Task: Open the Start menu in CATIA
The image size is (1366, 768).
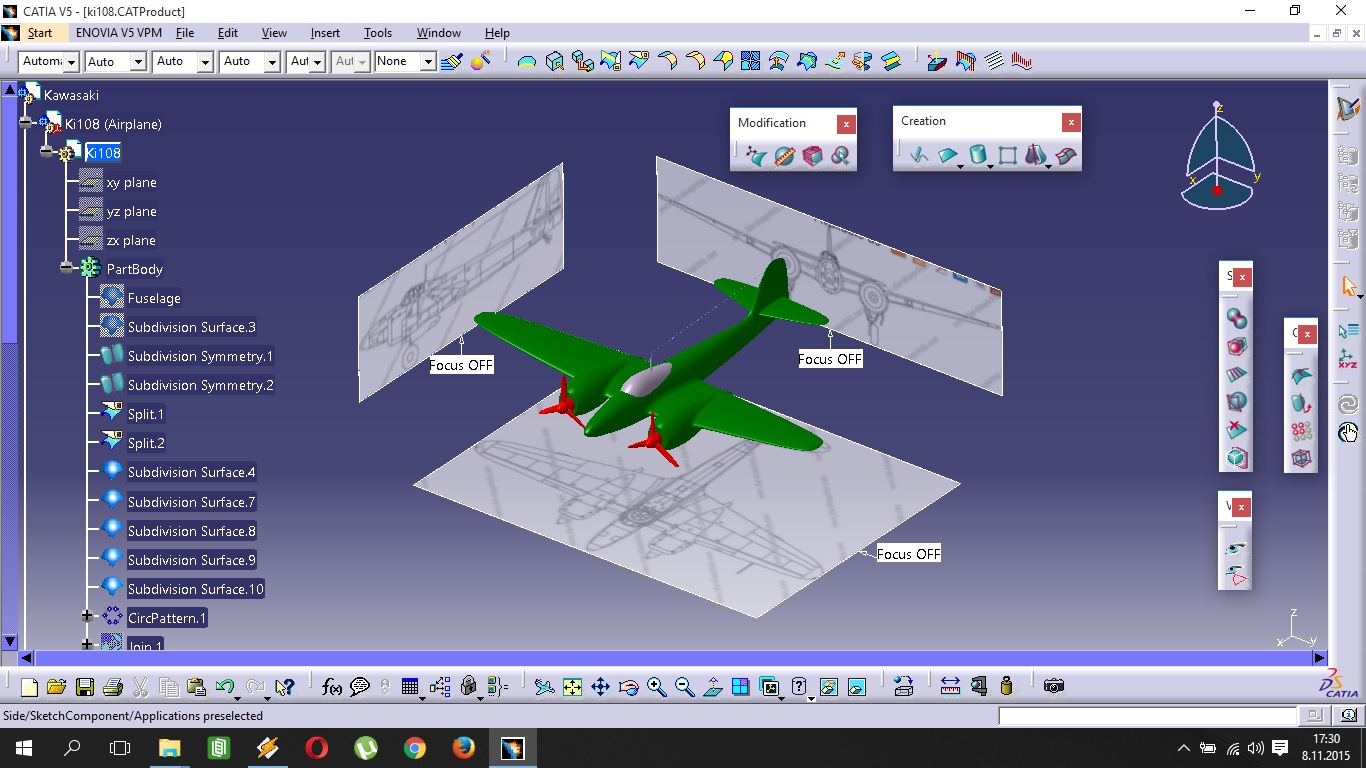Action: point(40,33)
